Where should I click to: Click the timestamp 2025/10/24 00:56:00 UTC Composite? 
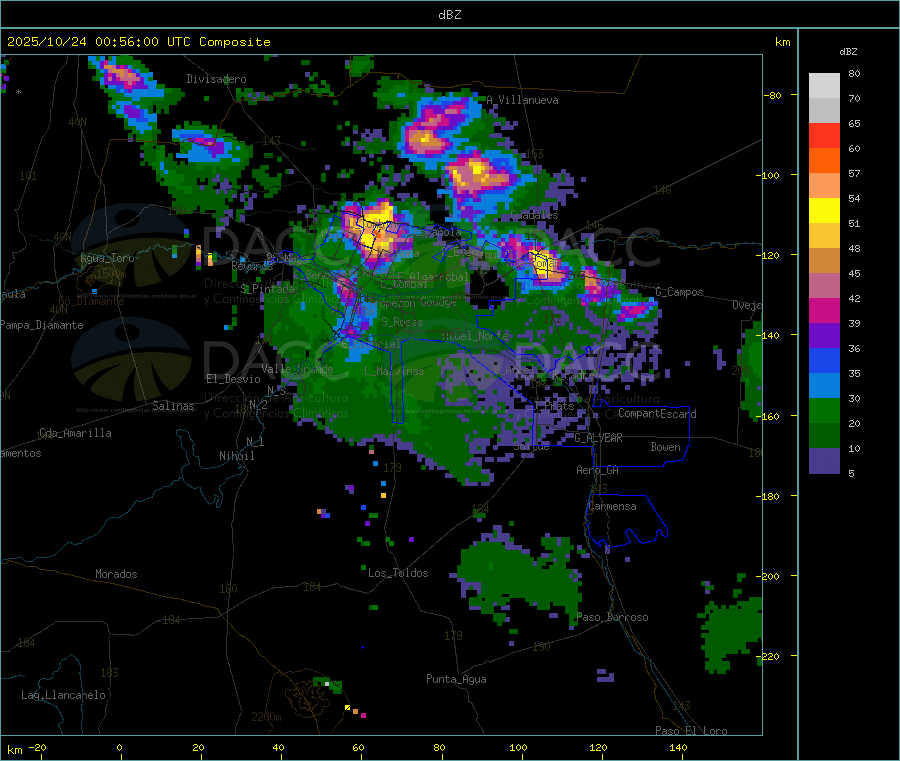138,42
